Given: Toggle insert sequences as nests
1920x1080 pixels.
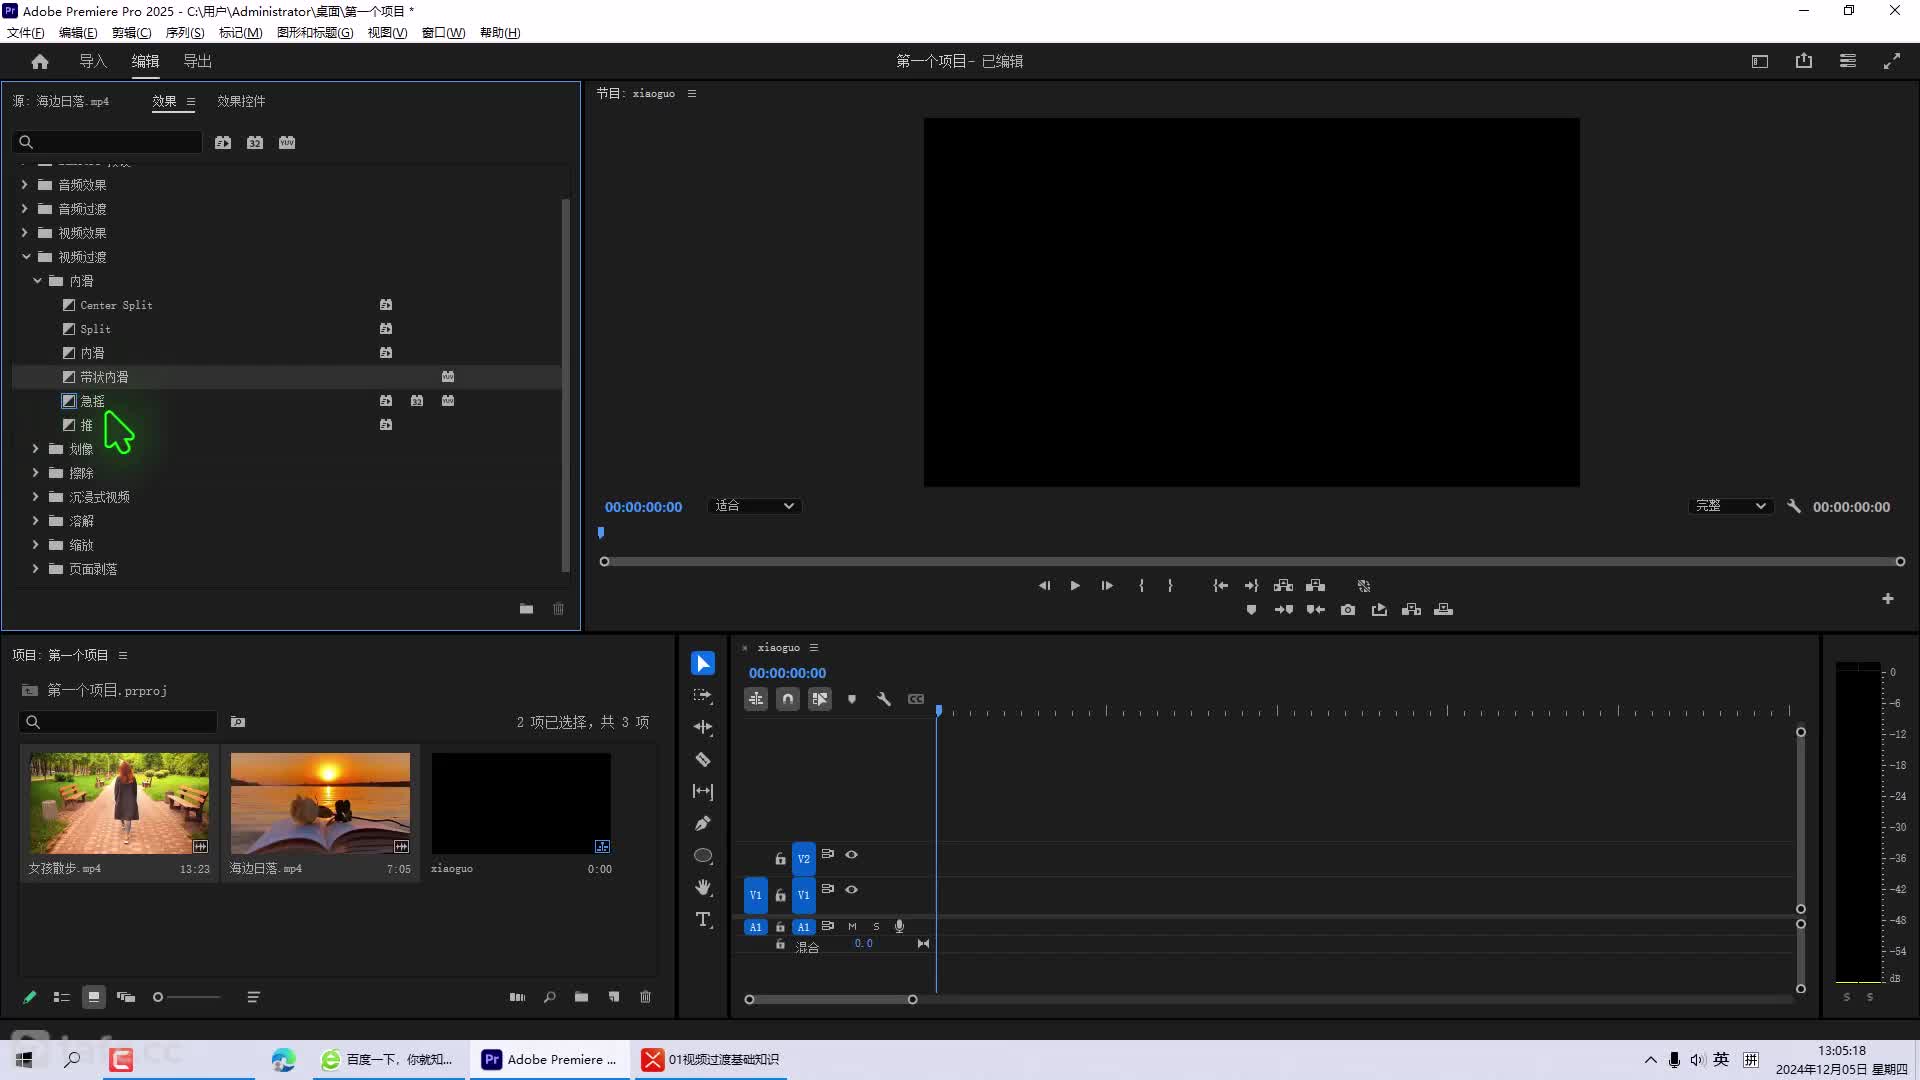Looking at the screenshot, I should tap(756, 700).
